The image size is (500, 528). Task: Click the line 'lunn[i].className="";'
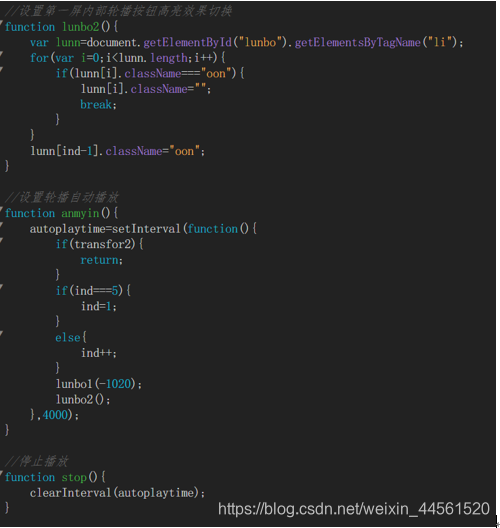tap(146, 89)
